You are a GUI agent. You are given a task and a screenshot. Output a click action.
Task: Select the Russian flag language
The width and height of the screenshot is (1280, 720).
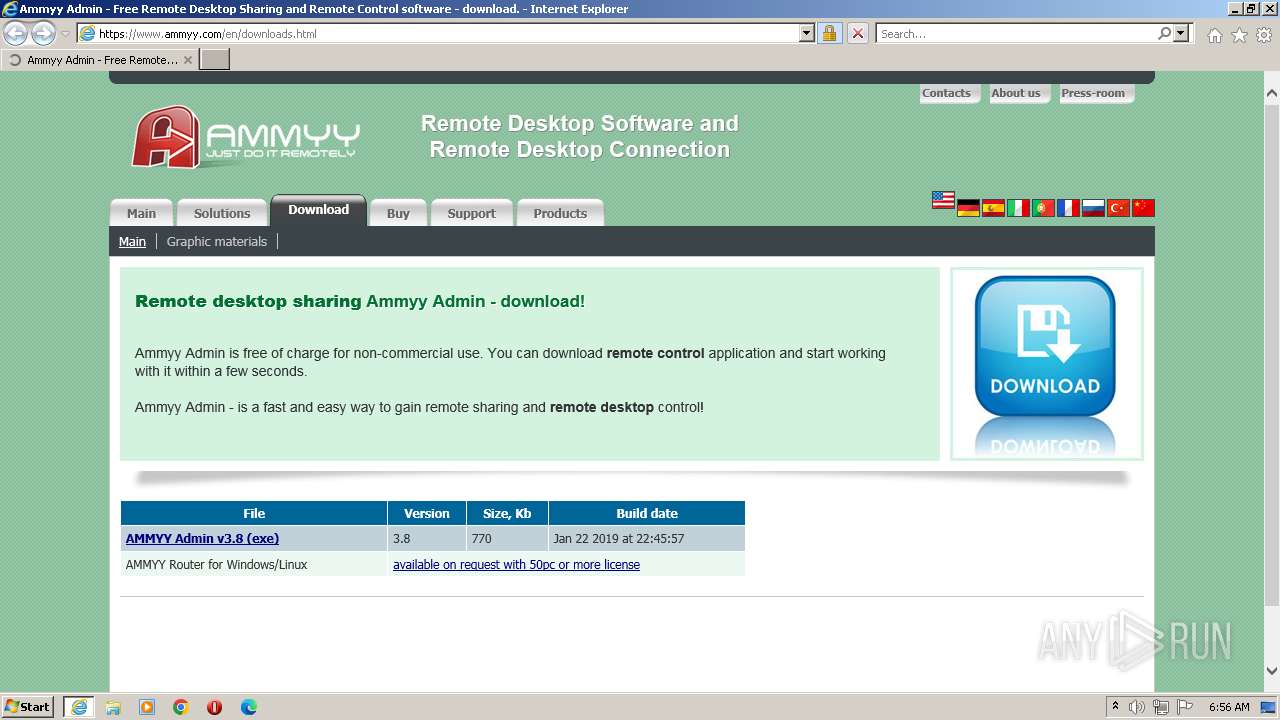1093,208
